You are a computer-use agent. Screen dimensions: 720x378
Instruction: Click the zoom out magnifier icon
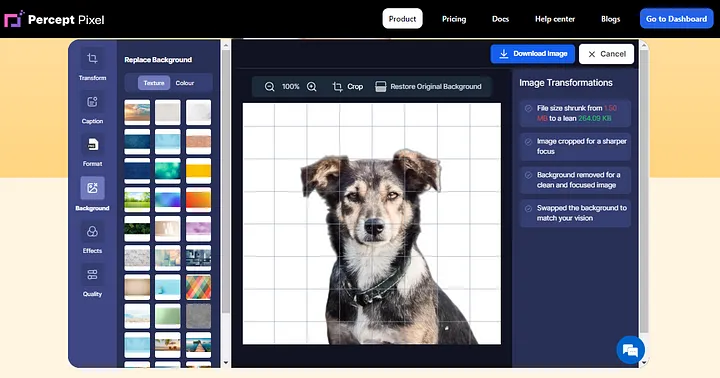click(x=270, y=86)
